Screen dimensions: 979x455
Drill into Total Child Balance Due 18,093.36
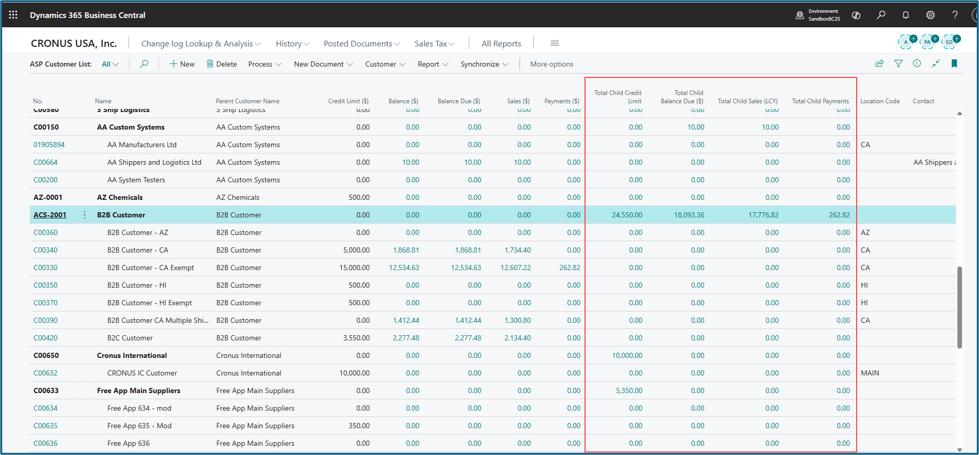689,215
